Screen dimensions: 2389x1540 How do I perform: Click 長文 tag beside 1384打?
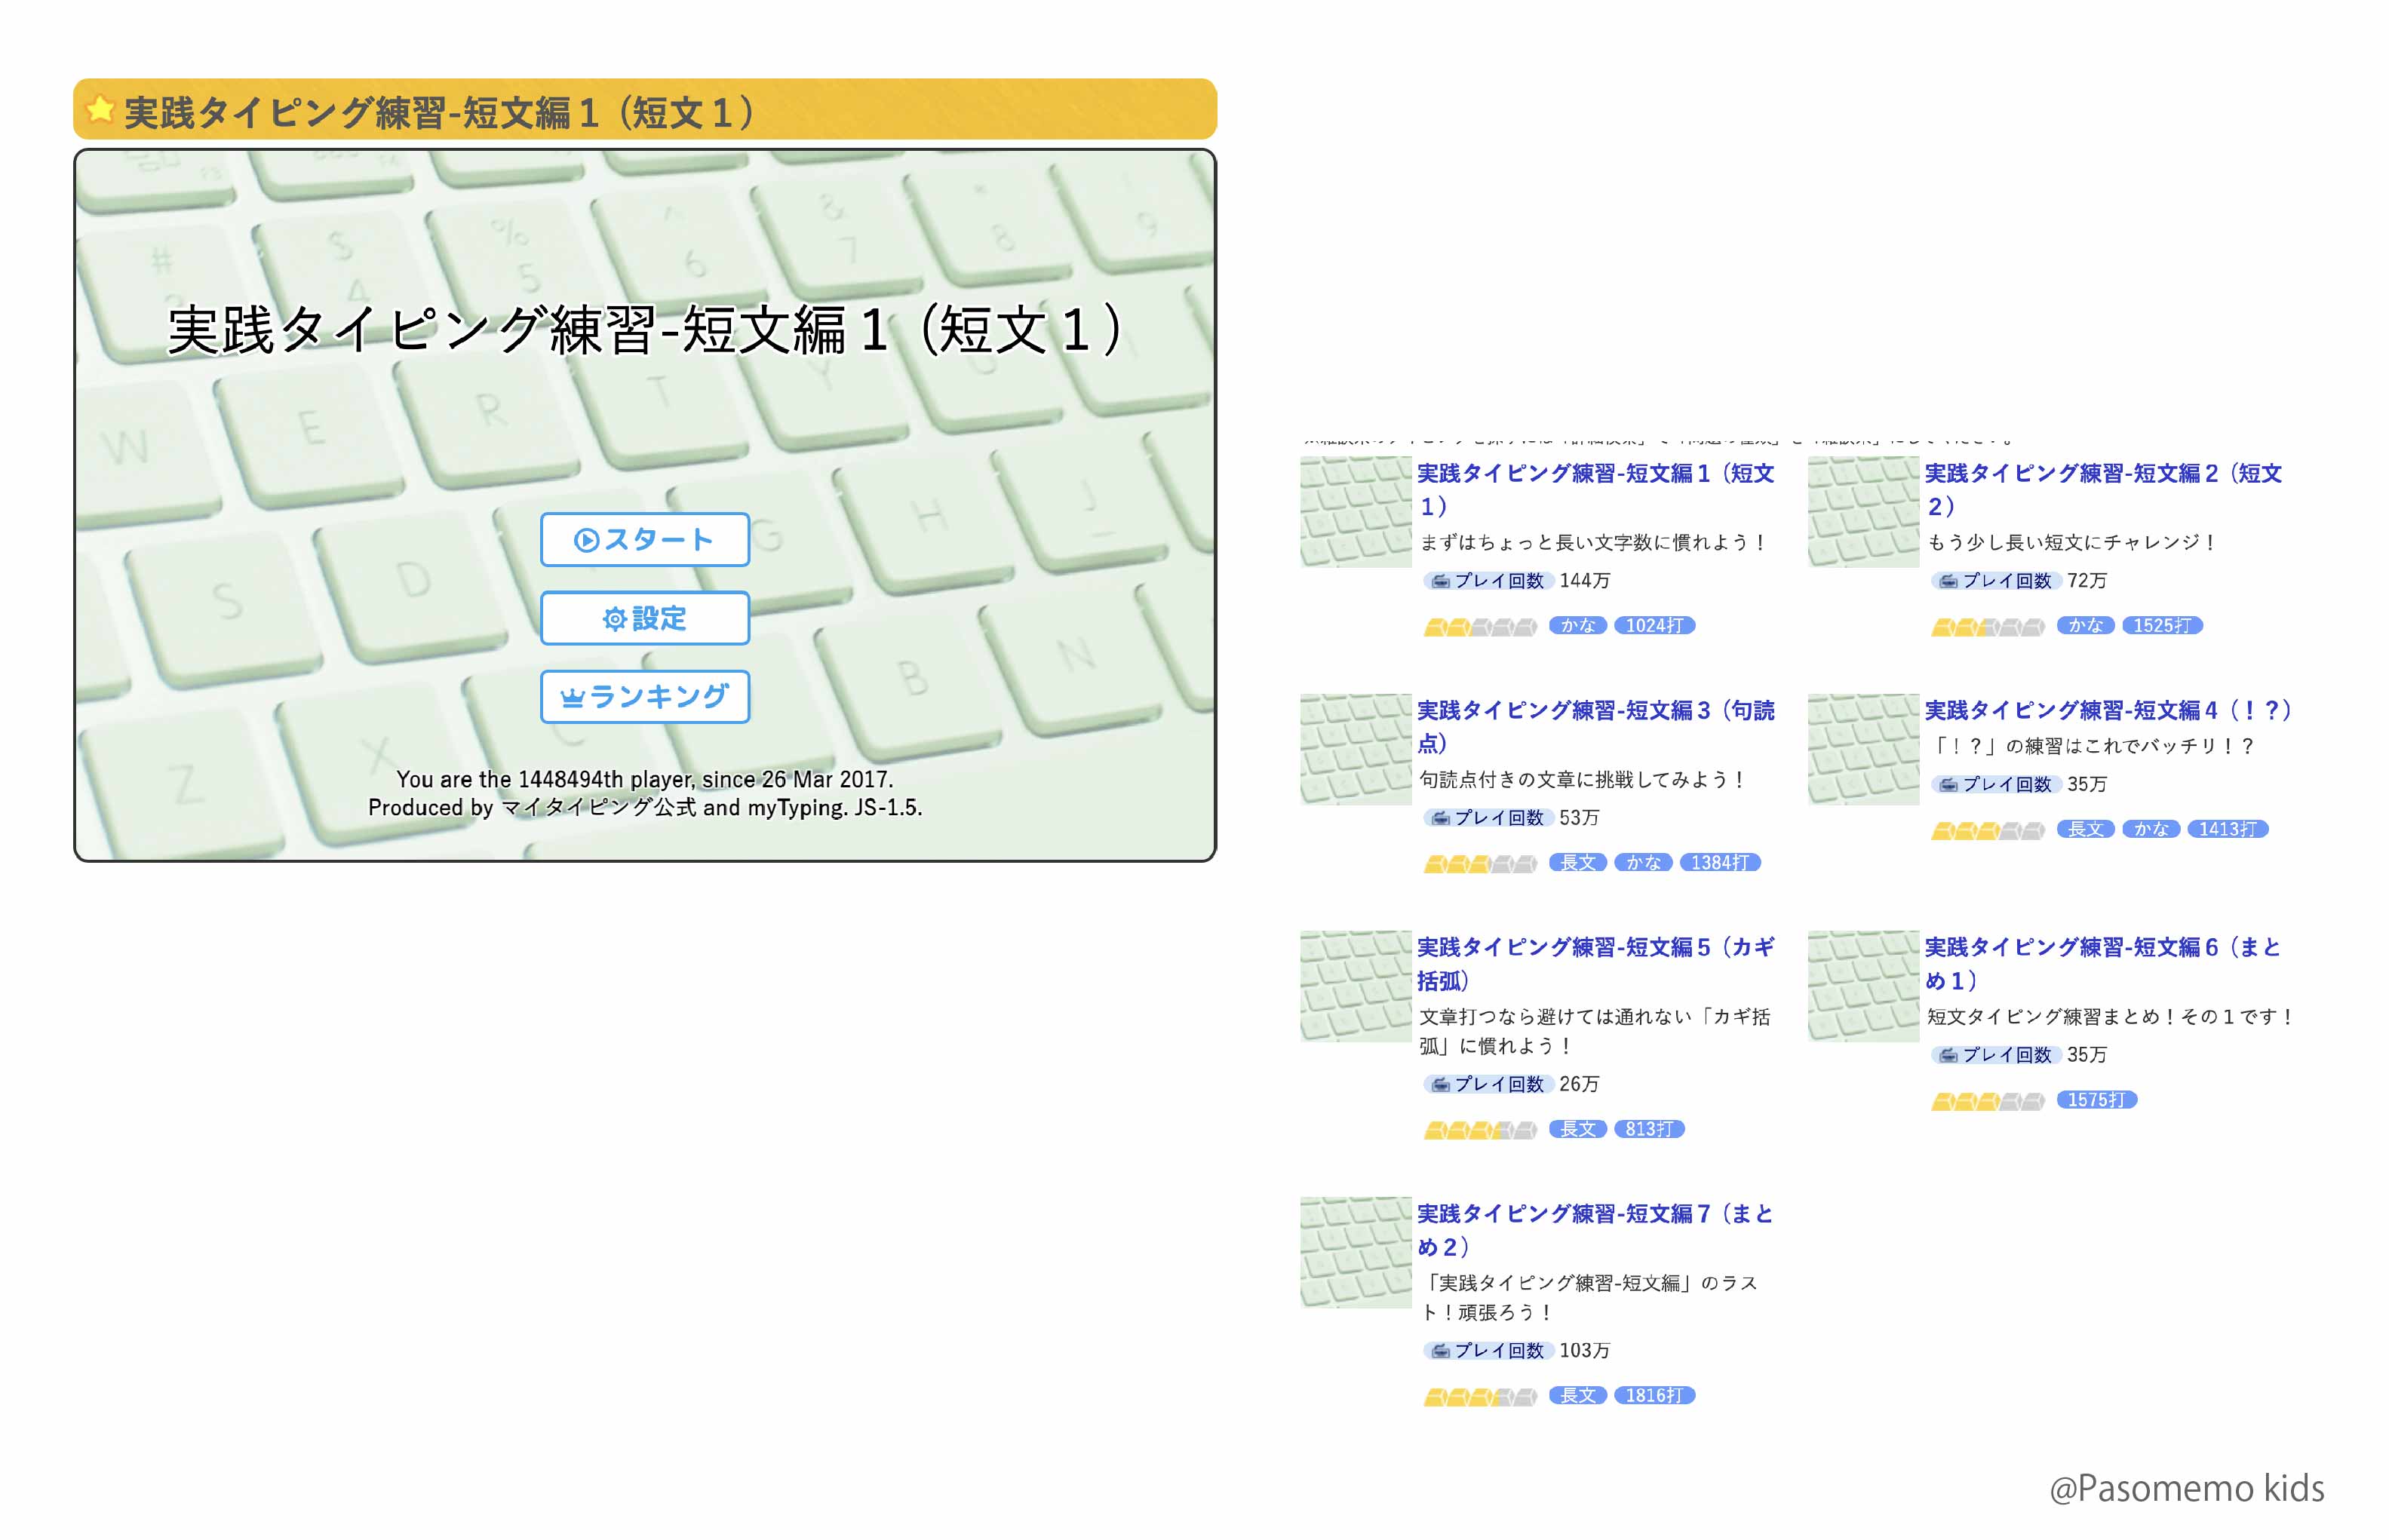[x=1578, y=862]
